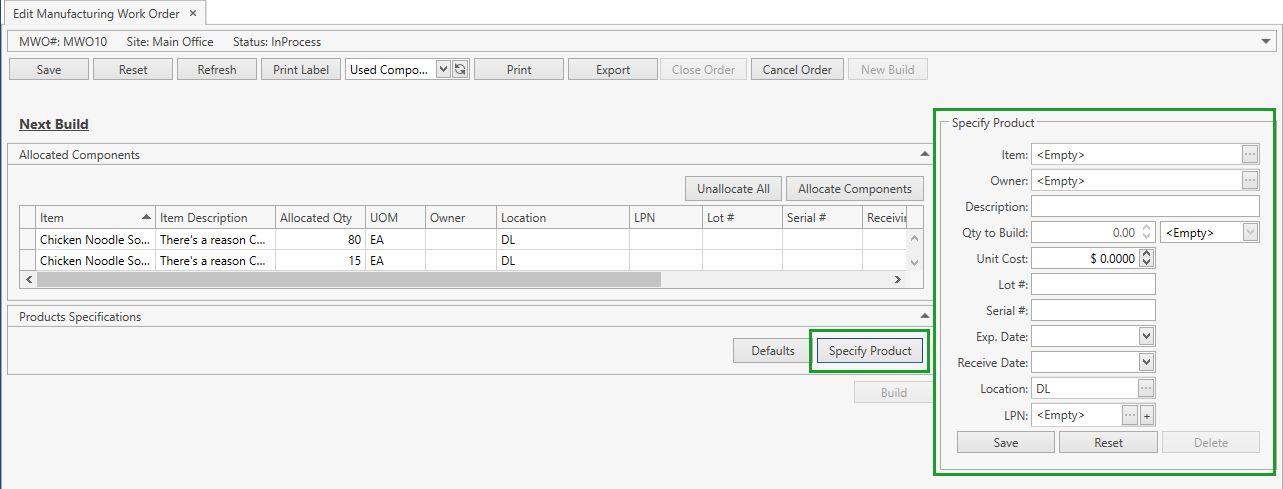Click plus icon next to LPN field
Viewport: 1283px width, 489px height.
click(1147, 415)
